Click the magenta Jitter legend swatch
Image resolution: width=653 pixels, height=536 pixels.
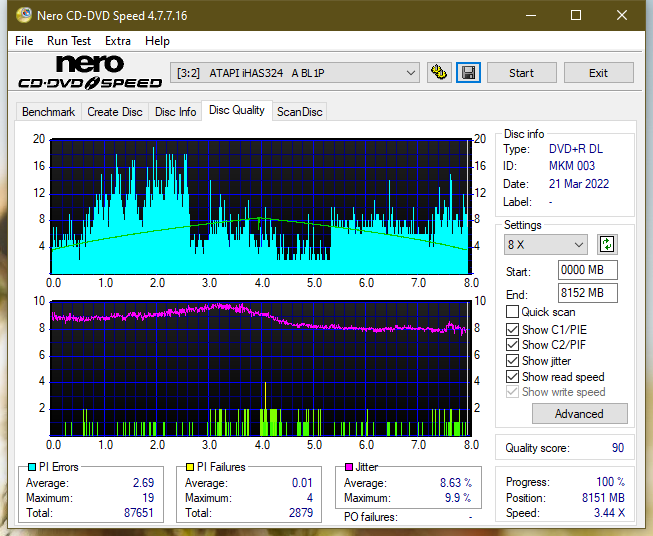coord(349,467)
